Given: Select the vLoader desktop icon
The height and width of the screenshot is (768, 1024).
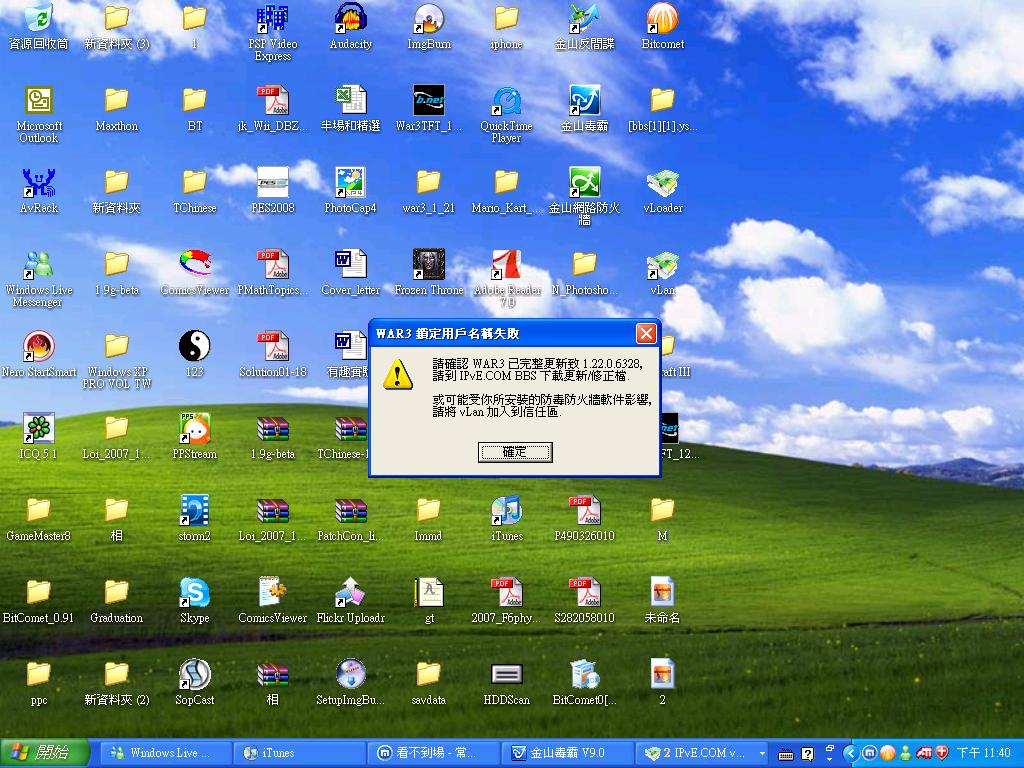Looking at the screenshot, I should [662, 184].
